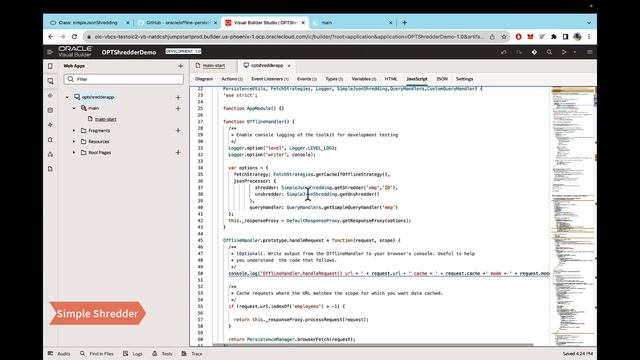Switch to the Types tab

tap(334, 79)
